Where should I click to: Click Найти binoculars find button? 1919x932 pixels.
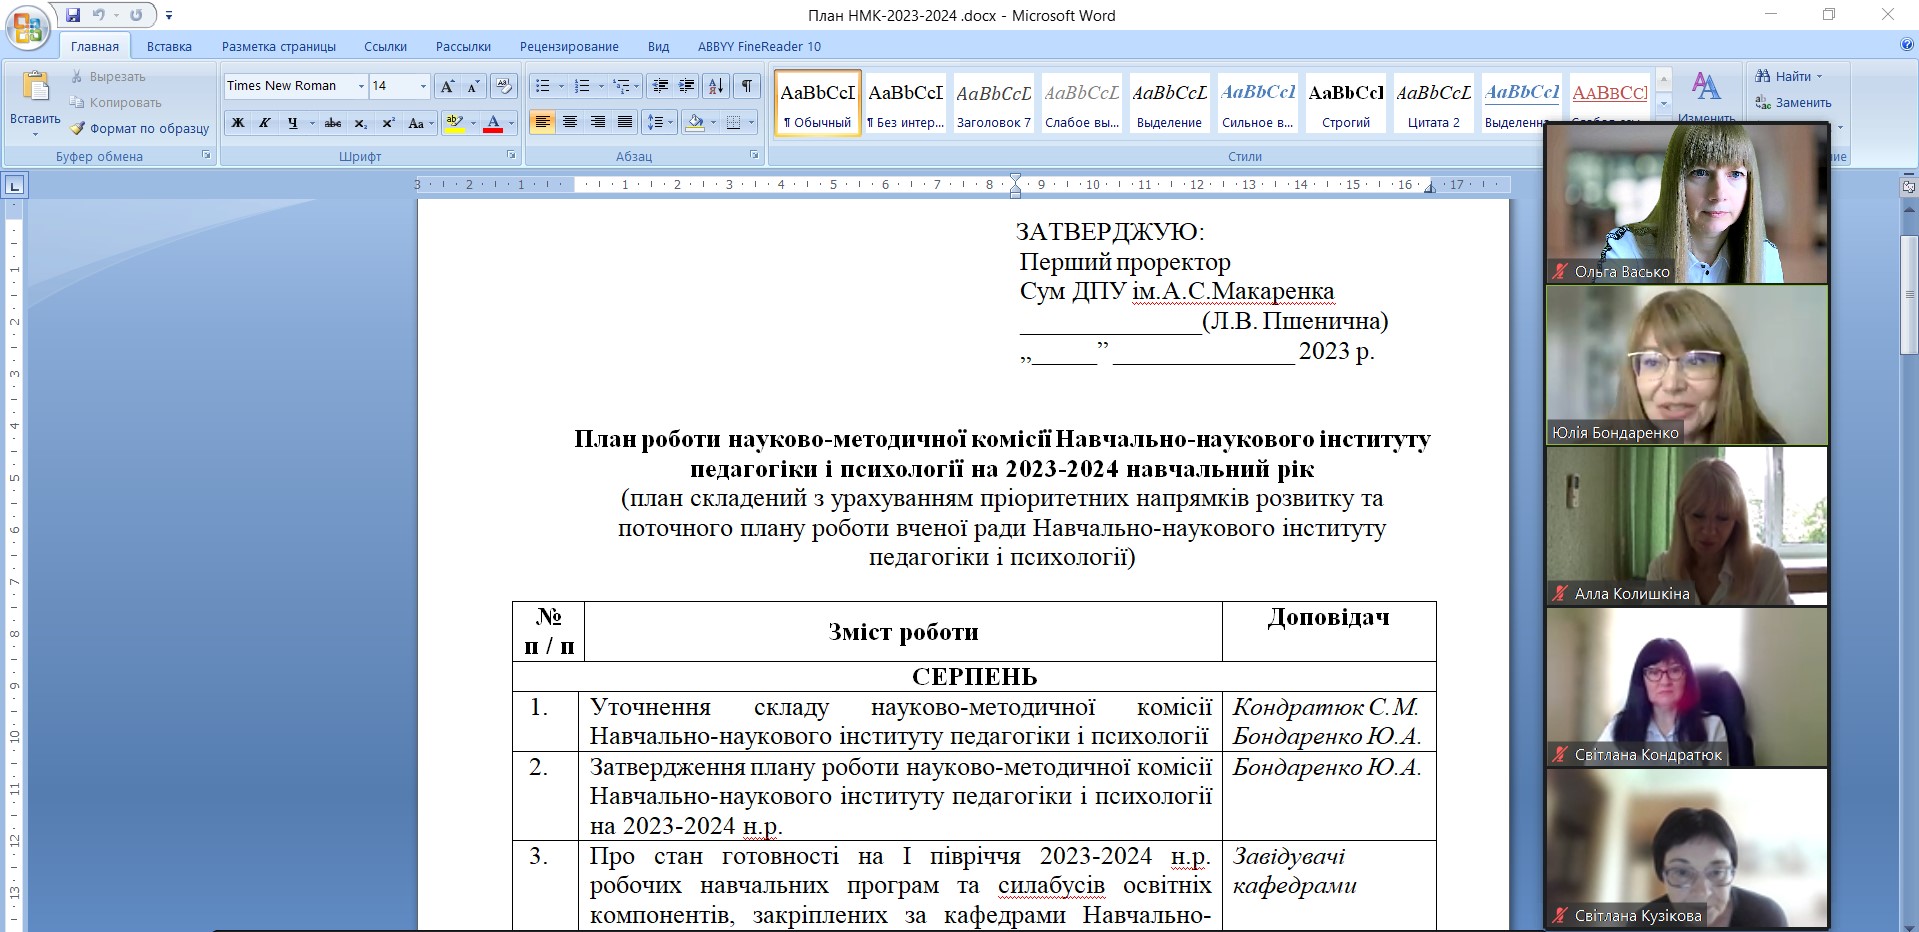pyautogui.click(x=1788, y=76)
